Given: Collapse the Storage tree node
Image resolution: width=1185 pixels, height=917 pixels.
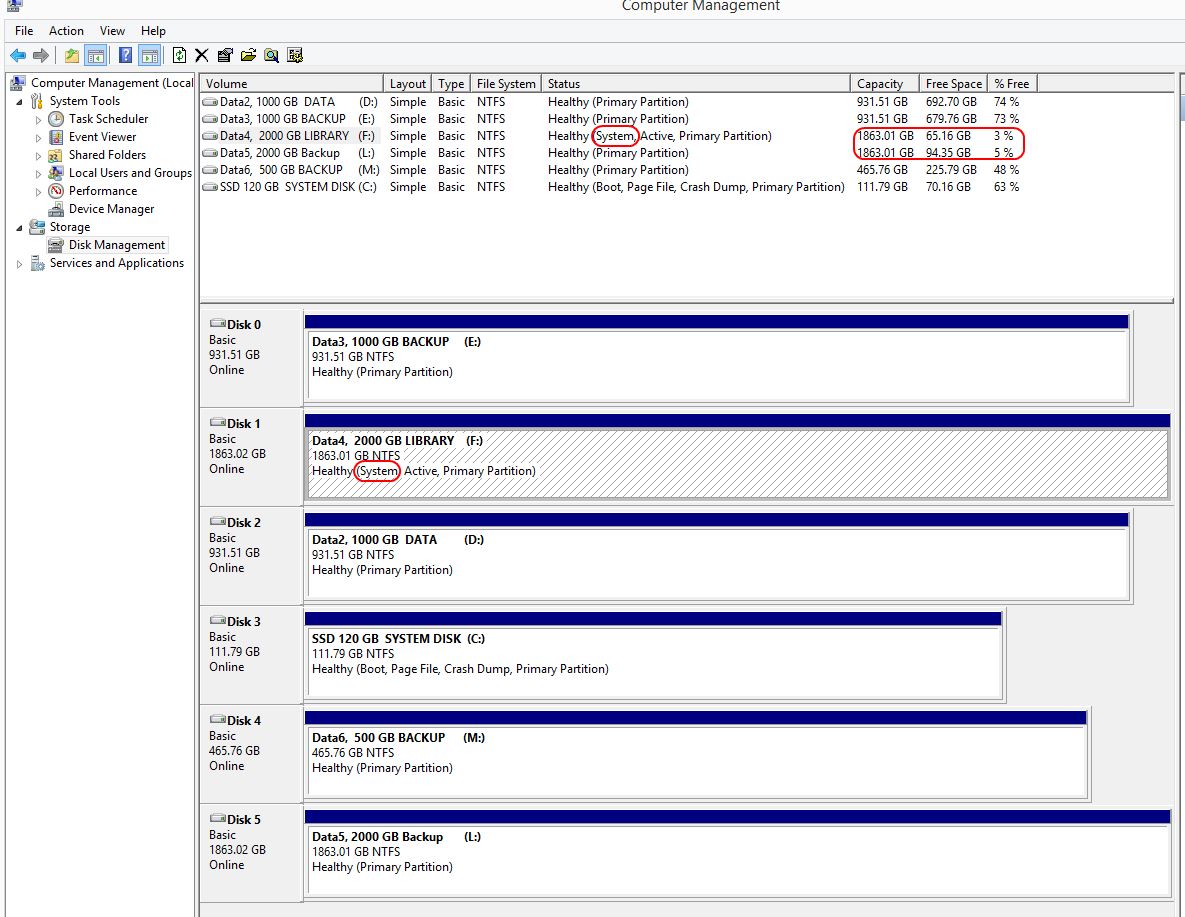Looking at the screenshot, I should pos(20,228).
